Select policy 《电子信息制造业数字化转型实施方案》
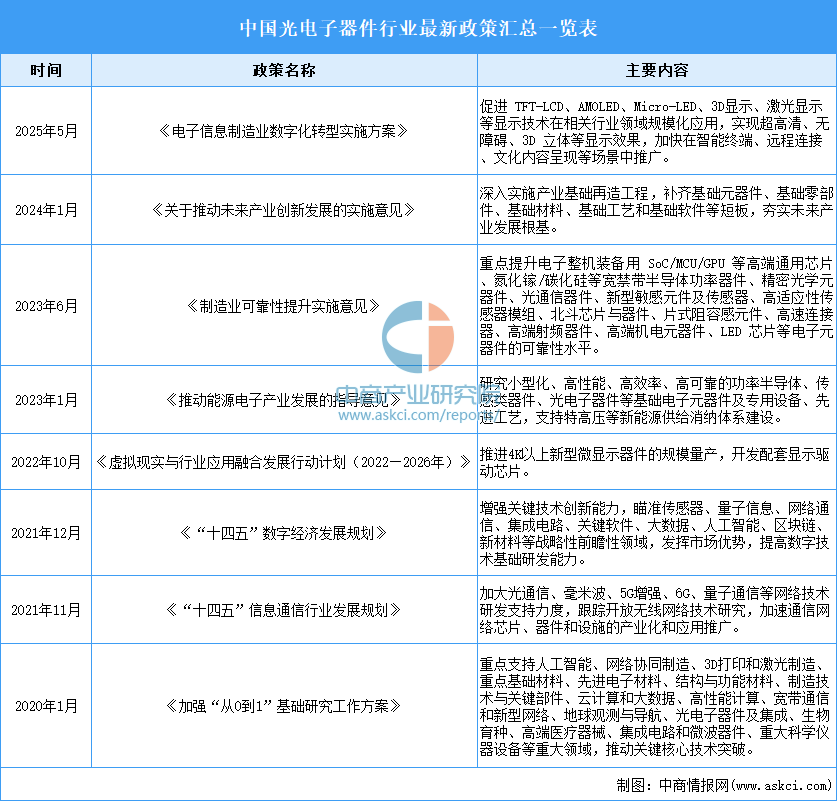 (284, 131)
